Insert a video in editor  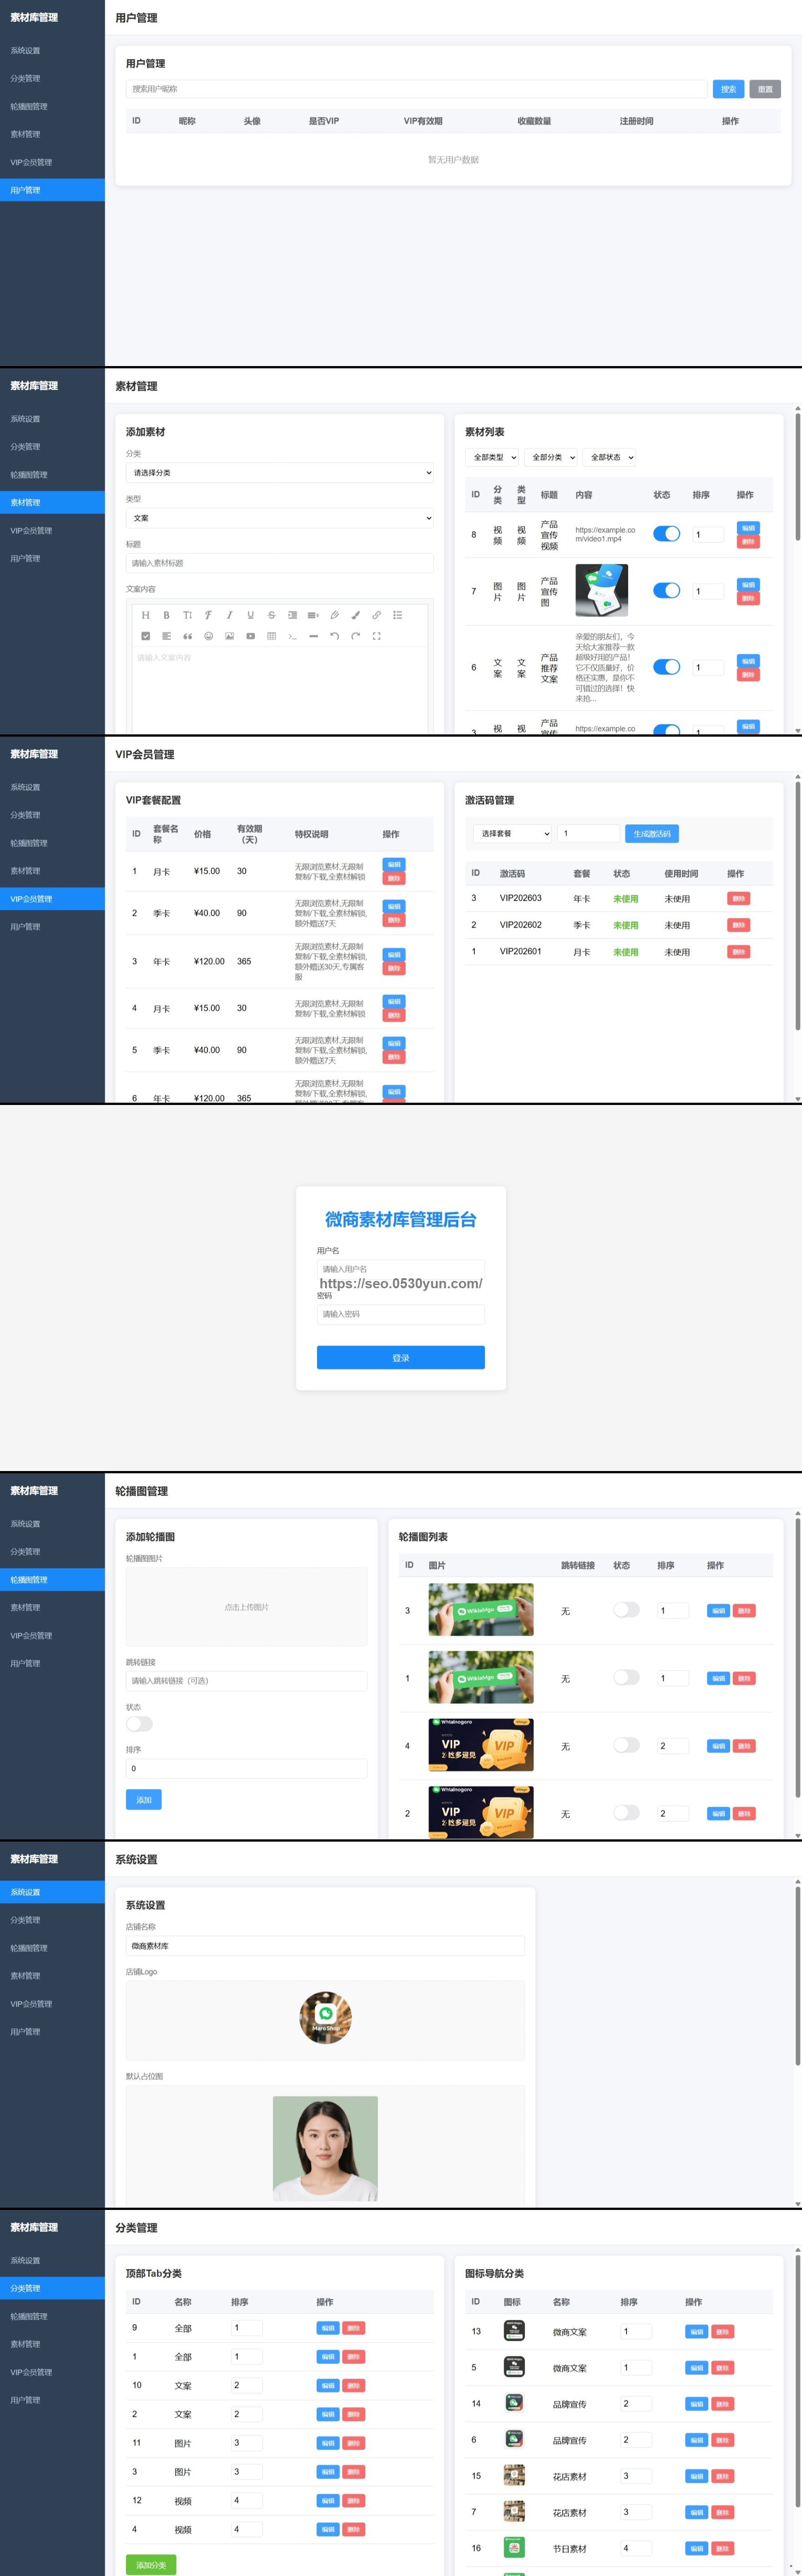pos(250,636)
